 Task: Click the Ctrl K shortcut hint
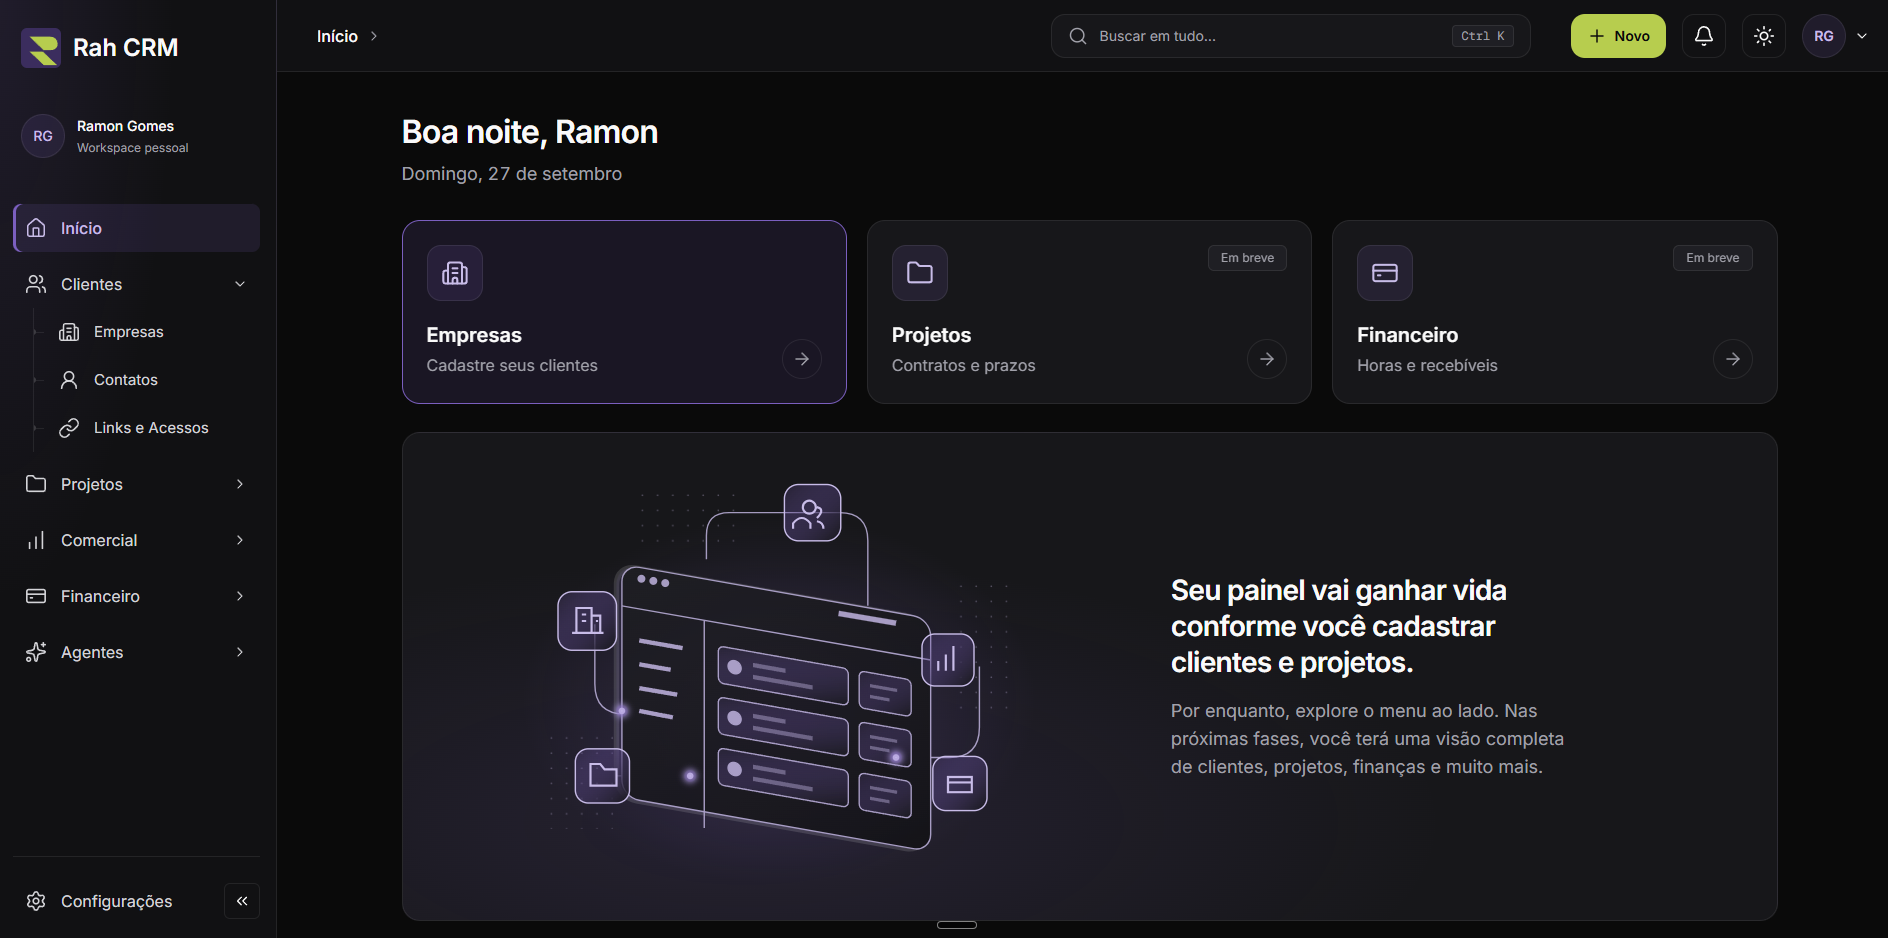1482,36
